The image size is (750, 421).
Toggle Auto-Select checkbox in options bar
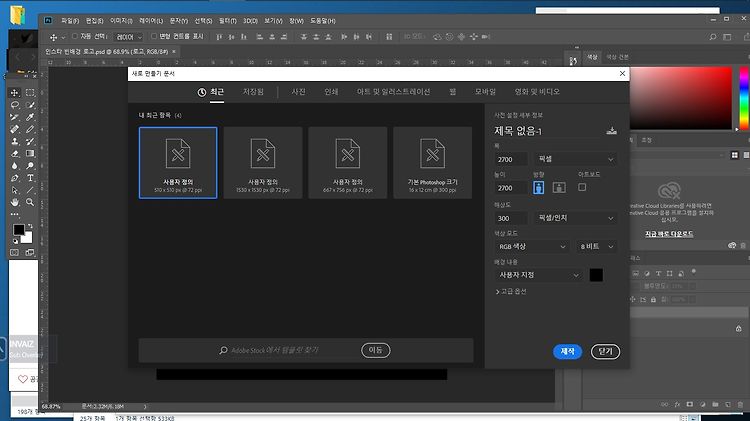75,36
